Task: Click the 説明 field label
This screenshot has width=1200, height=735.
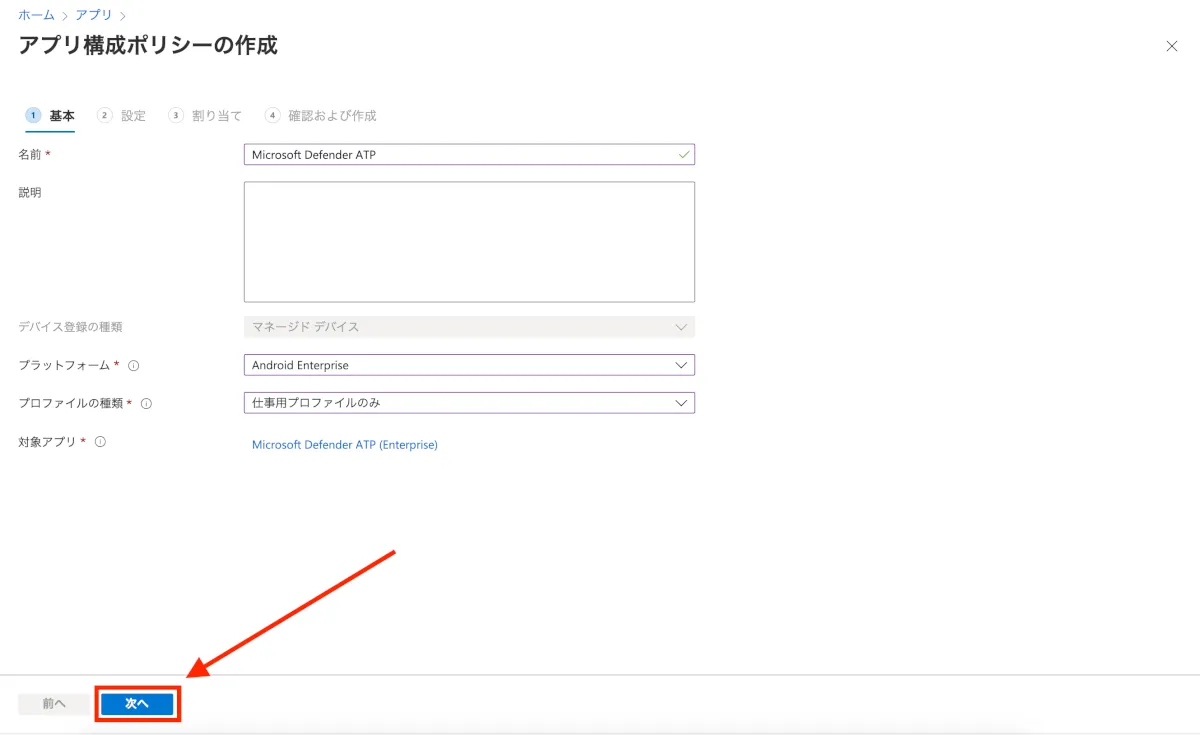Action: 30,192
